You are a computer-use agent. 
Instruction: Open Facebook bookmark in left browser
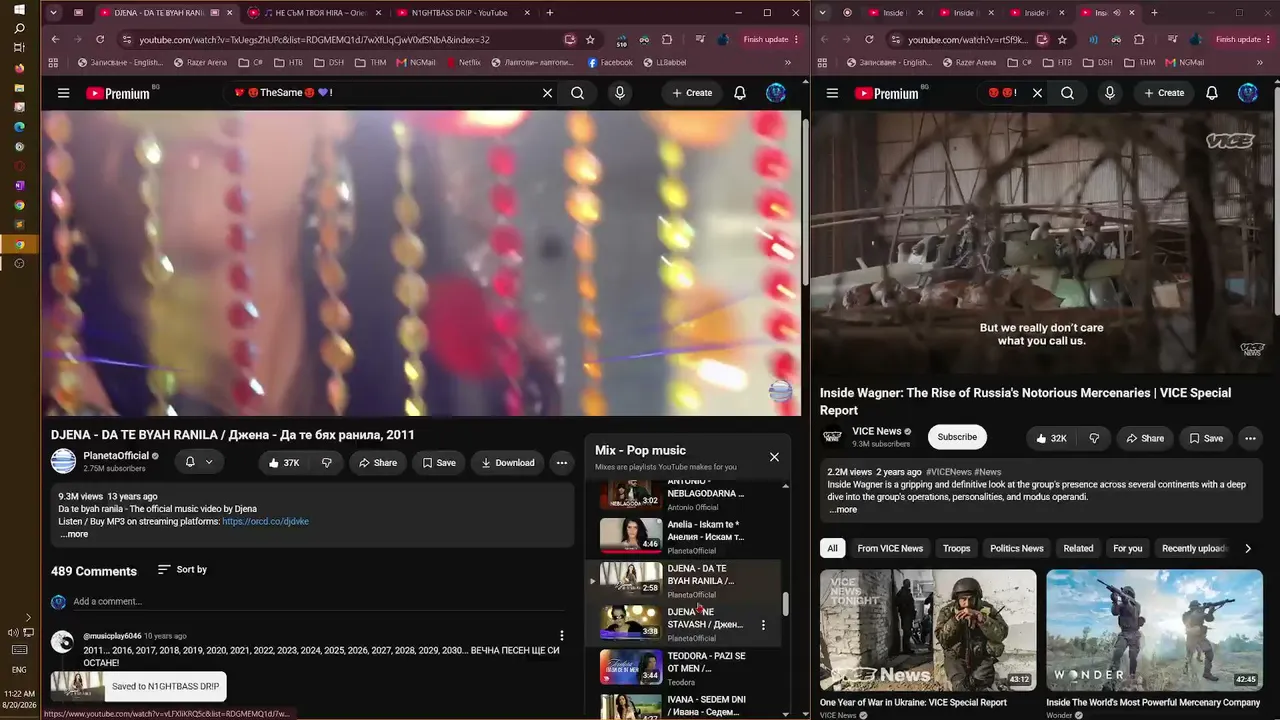coord(610,62)
